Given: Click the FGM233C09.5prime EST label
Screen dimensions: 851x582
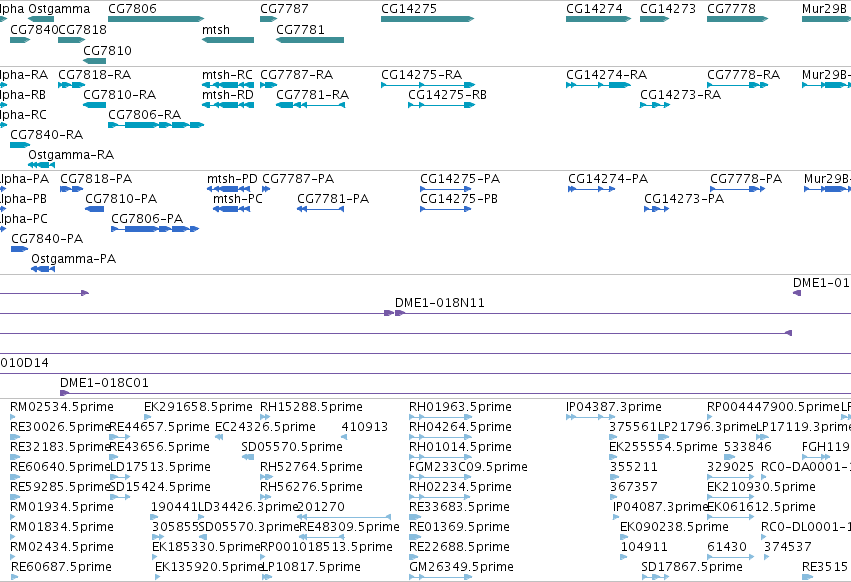Looking at the screenshot, I should (x=468, y=467).
